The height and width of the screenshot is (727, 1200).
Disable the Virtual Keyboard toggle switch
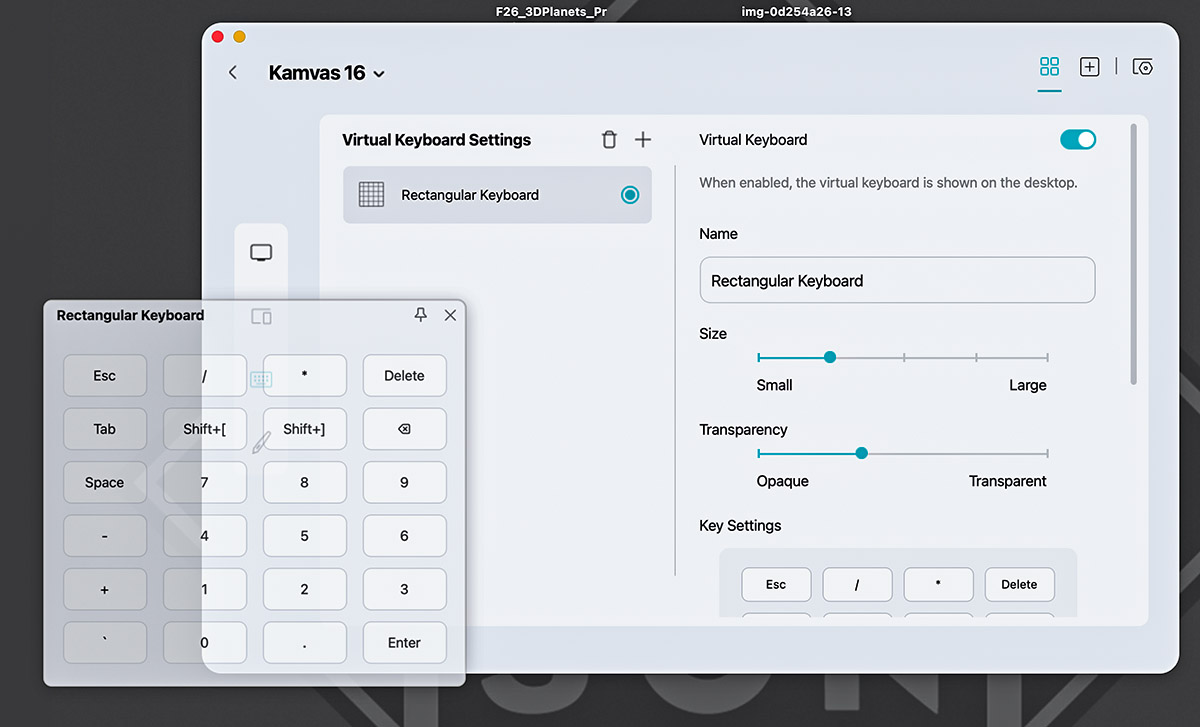coord(1078,140)
